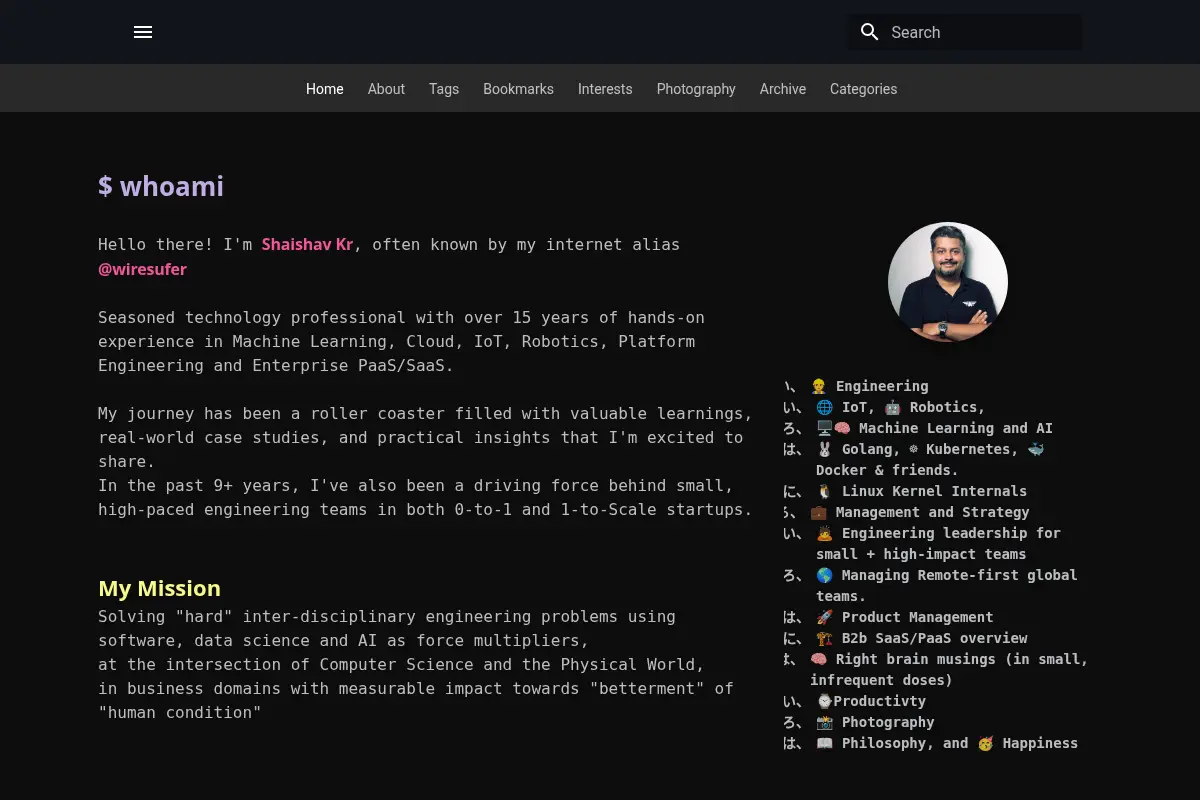Click the earth emoji beside Managing Remote-first
Screen dimensions: 1200x800
click(825, 575)
